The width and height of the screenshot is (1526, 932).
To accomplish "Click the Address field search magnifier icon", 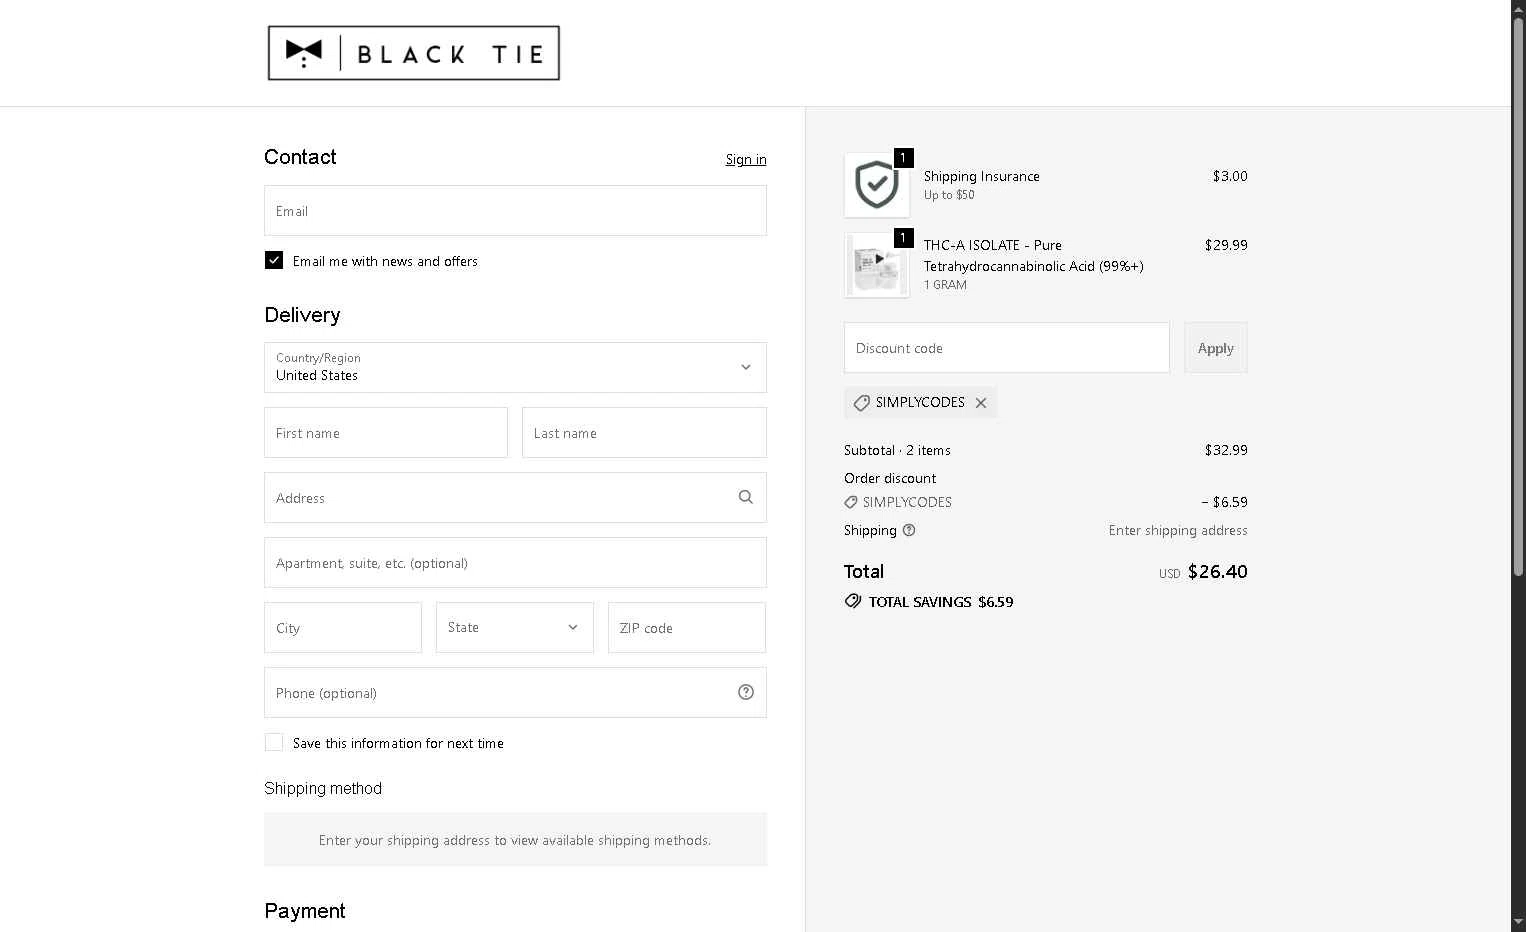I will click(x=745, y=497).
